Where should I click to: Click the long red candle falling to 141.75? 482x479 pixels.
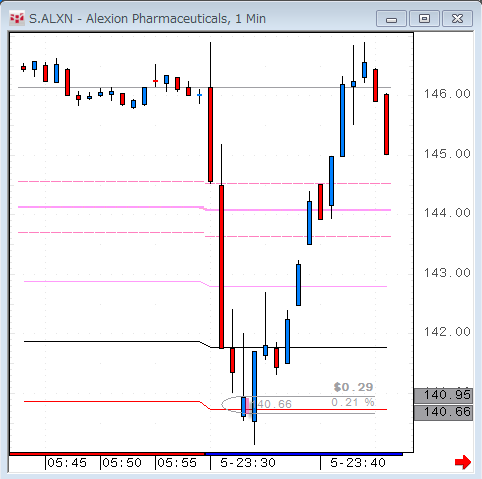221,267
